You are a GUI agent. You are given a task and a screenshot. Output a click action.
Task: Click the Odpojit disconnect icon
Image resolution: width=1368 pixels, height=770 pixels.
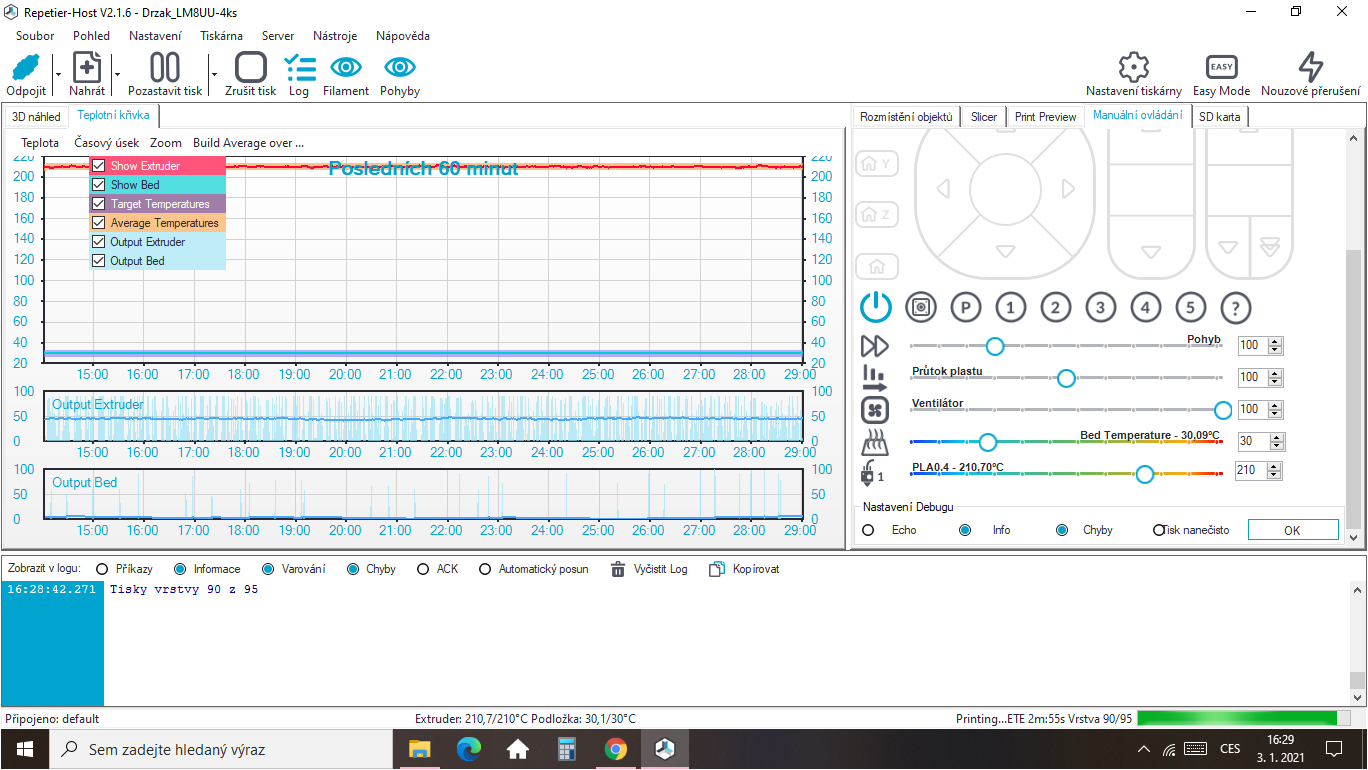pyautogui.click(x=26, y=68)
